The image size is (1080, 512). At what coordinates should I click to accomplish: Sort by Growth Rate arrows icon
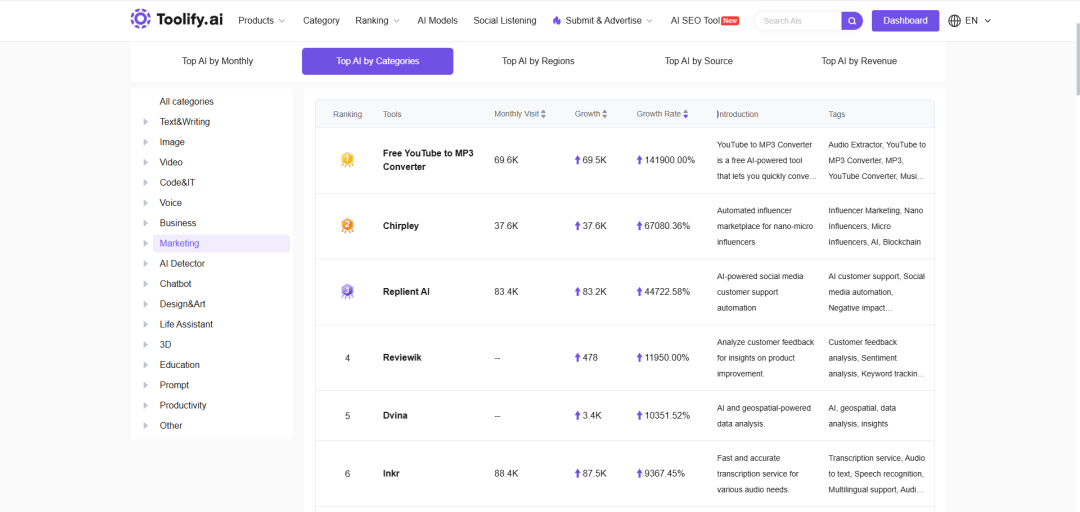[x=685, y=114]
